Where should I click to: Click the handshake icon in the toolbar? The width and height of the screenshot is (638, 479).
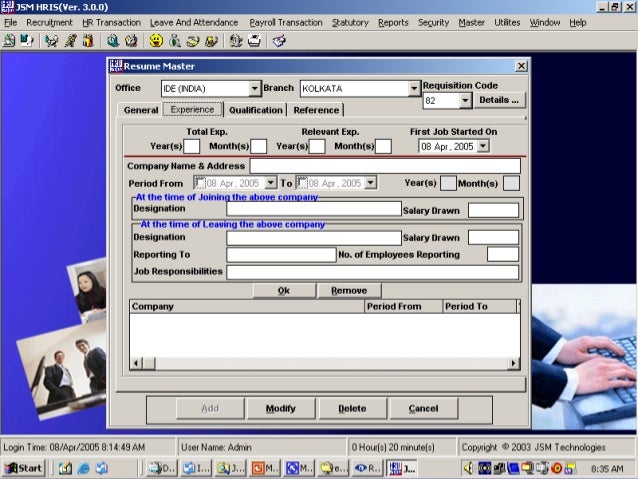[51, 41]
